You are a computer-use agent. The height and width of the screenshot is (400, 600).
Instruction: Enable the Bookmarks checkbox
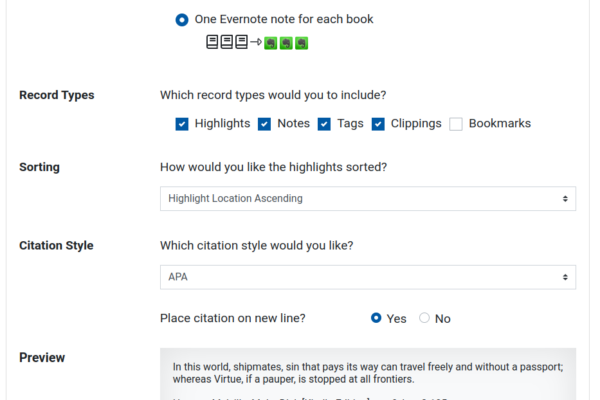[456, 124]
